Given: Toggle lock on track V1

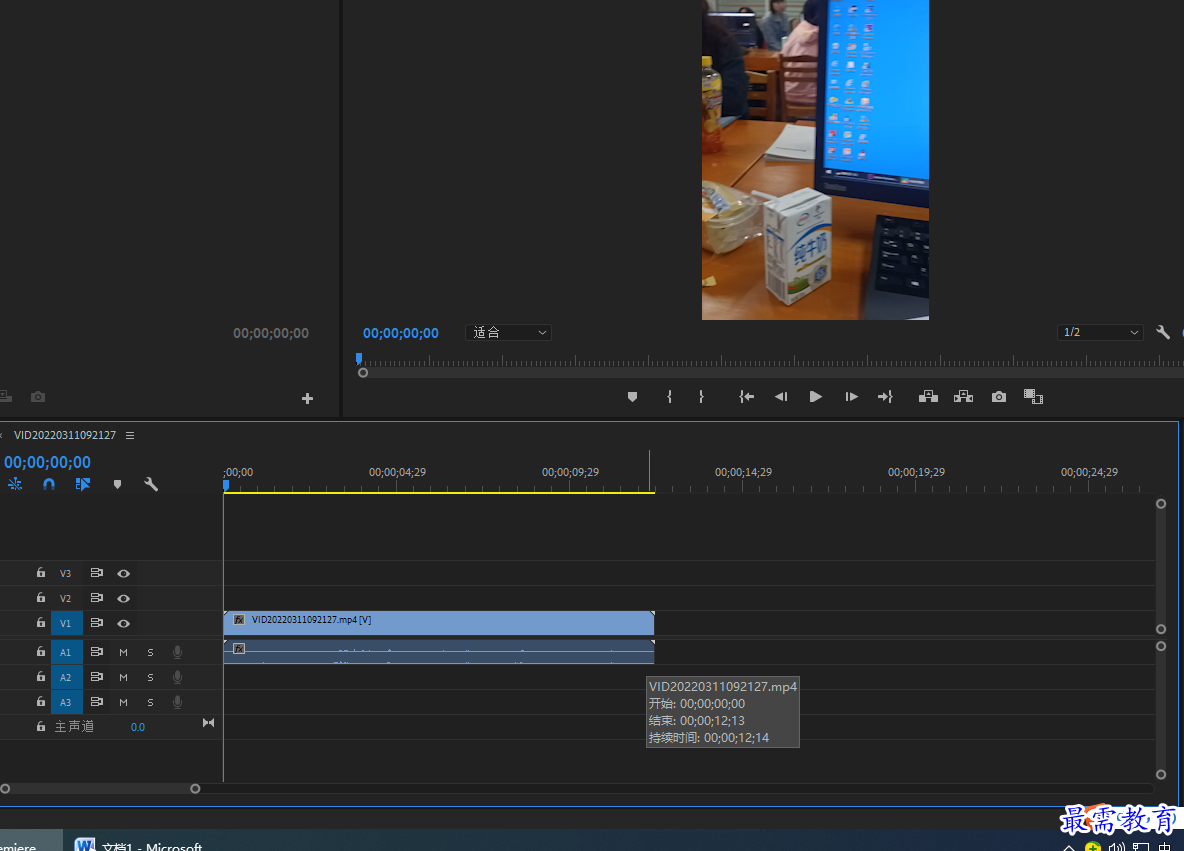Looking at the screenshot, I should [x=41, y=623].
